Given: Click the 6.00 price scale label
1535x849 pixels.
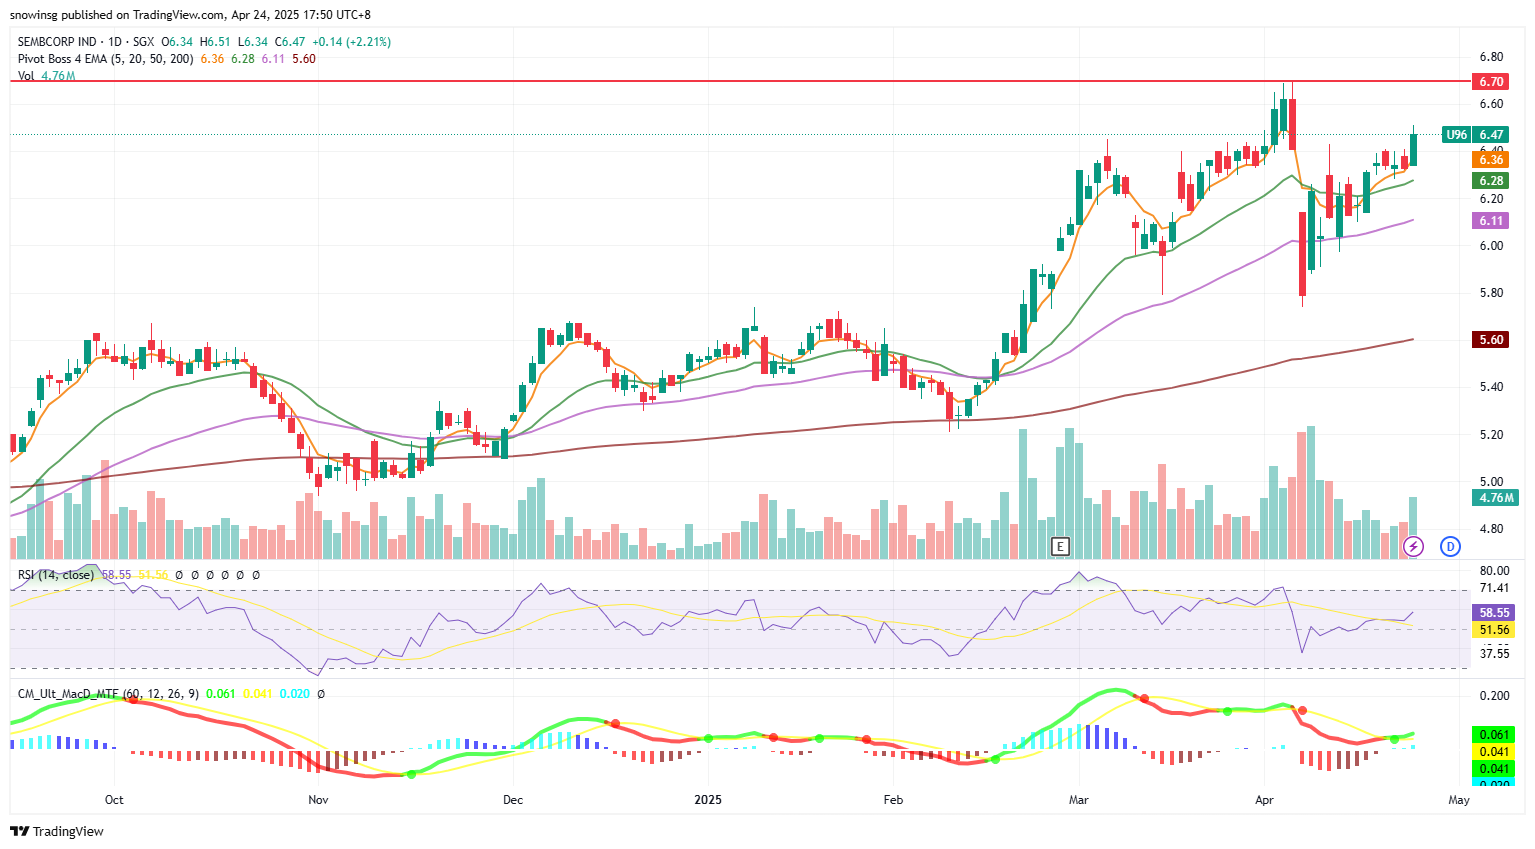Looking at the screenshot, I should click(1491, 246).
